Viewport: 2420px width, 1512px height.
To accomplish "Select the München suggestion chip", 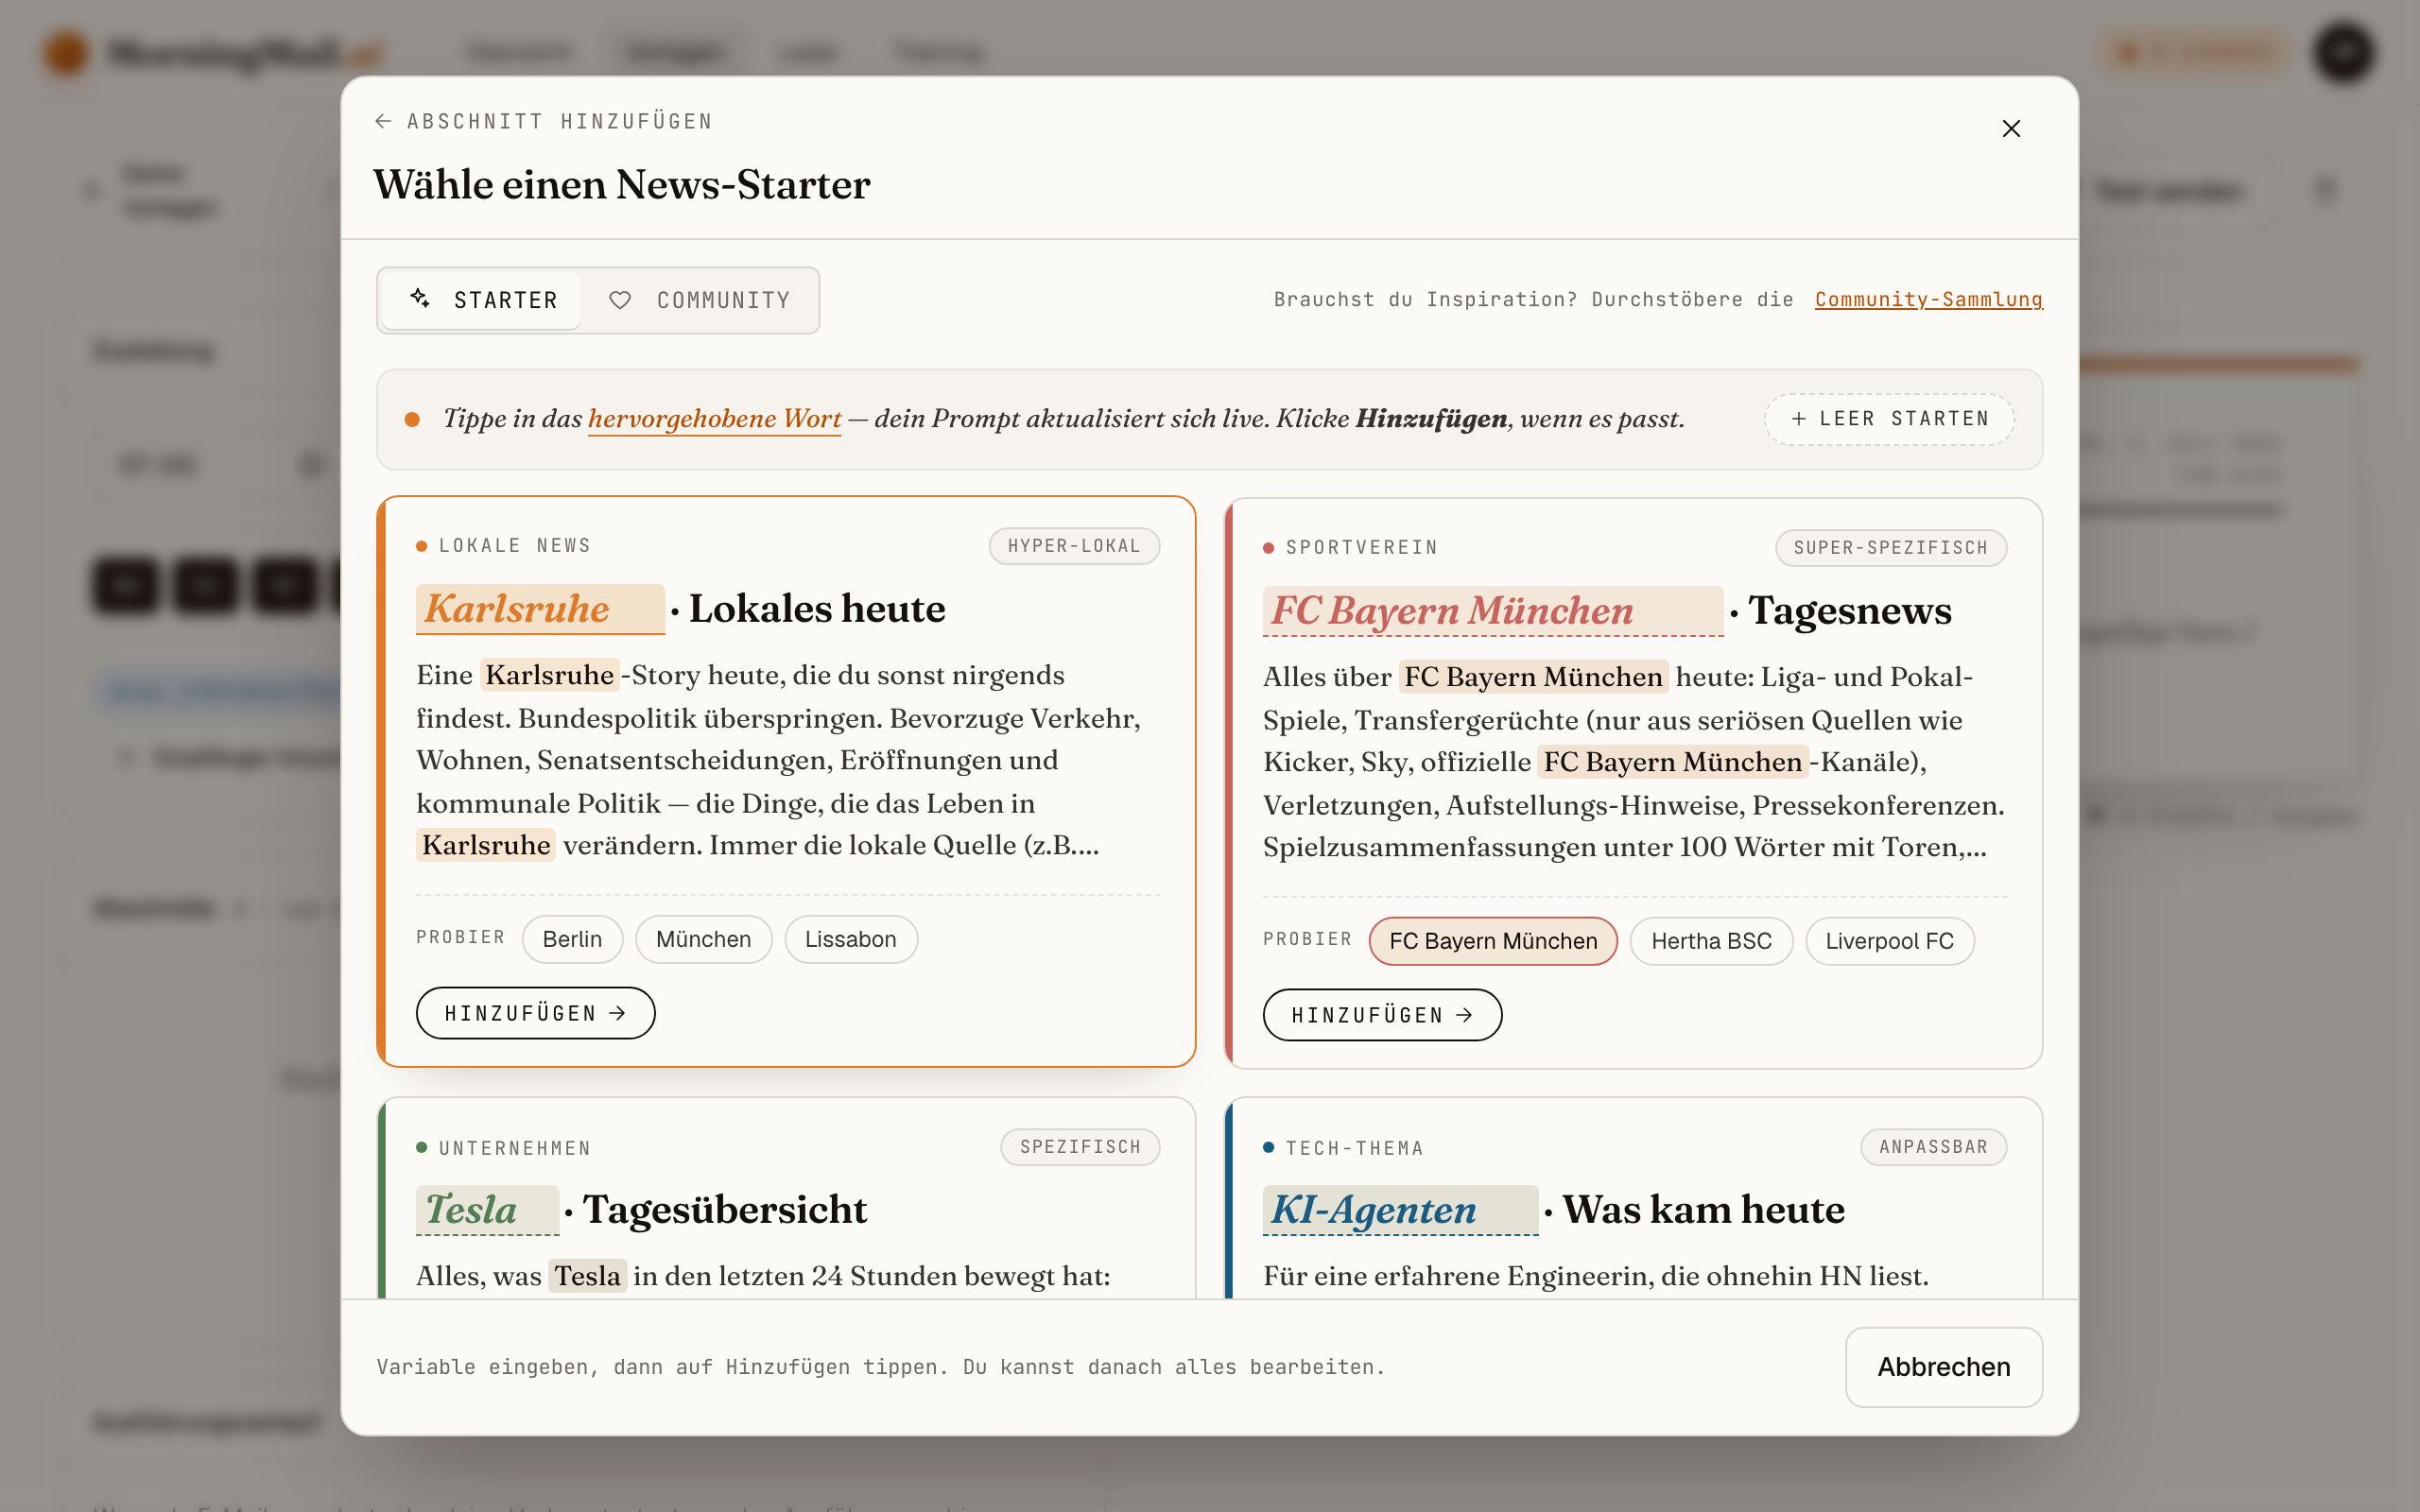I will [703, 939].
